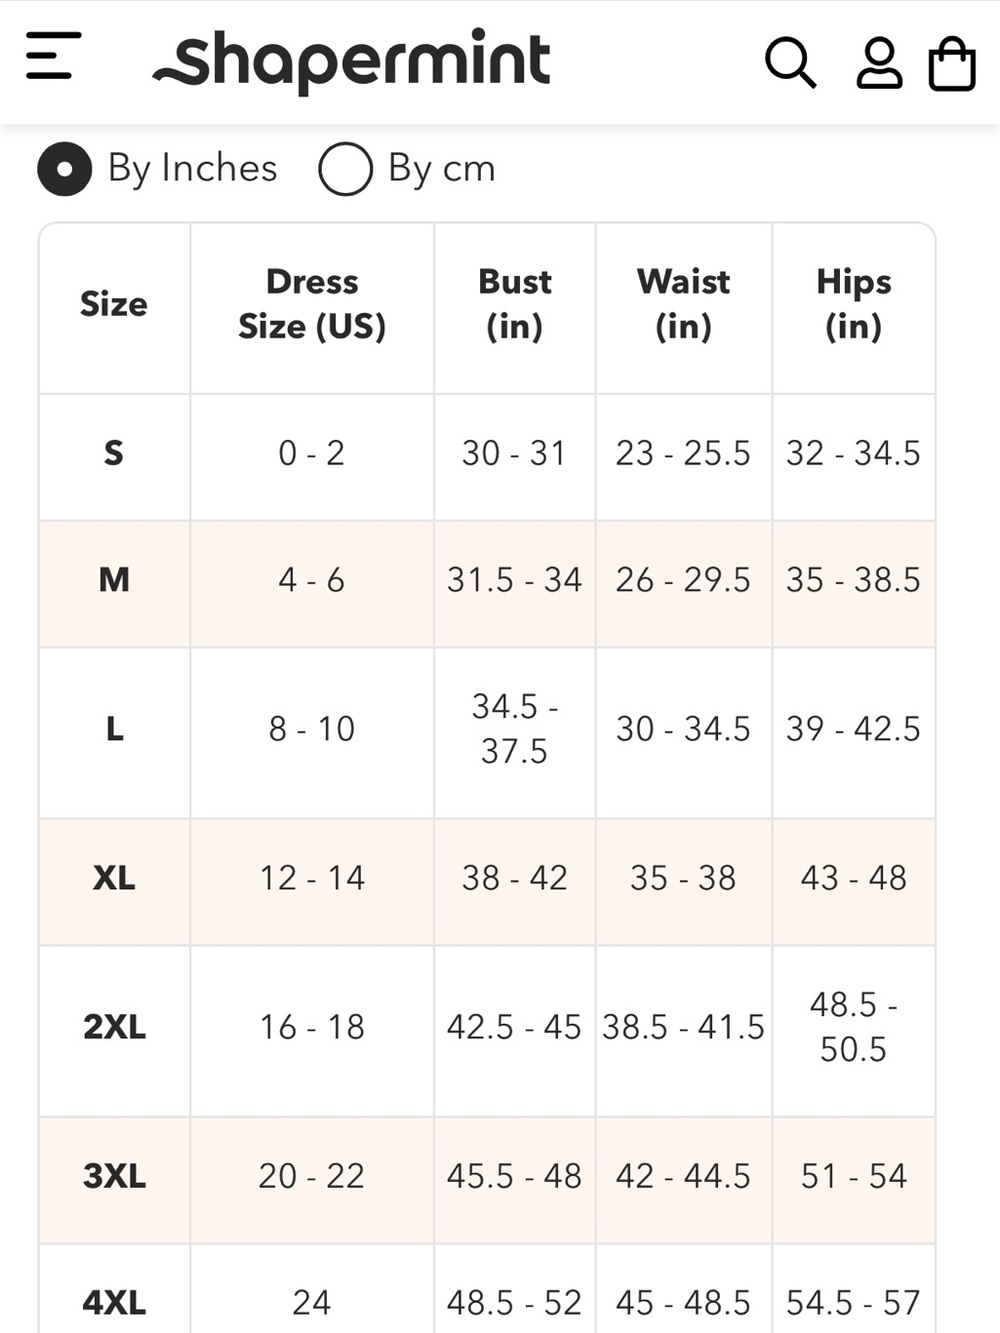Select the 2XL size row label
The image size is (1000, 1333).
click(x=114, y=1027)
